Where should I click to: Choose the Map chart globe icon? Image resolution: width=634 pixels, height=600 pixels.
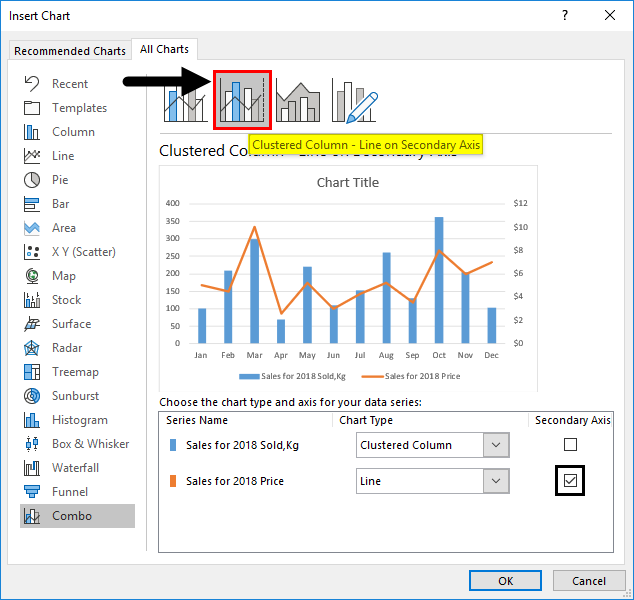coord(32,276)
